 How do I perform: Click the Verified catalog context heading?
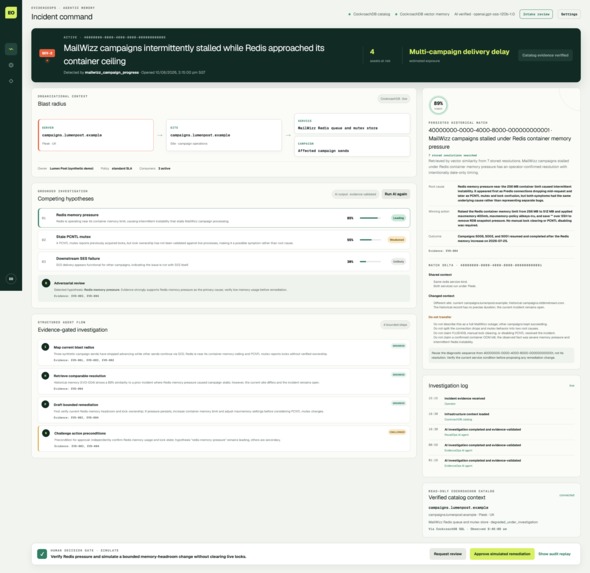click(457, 497)
